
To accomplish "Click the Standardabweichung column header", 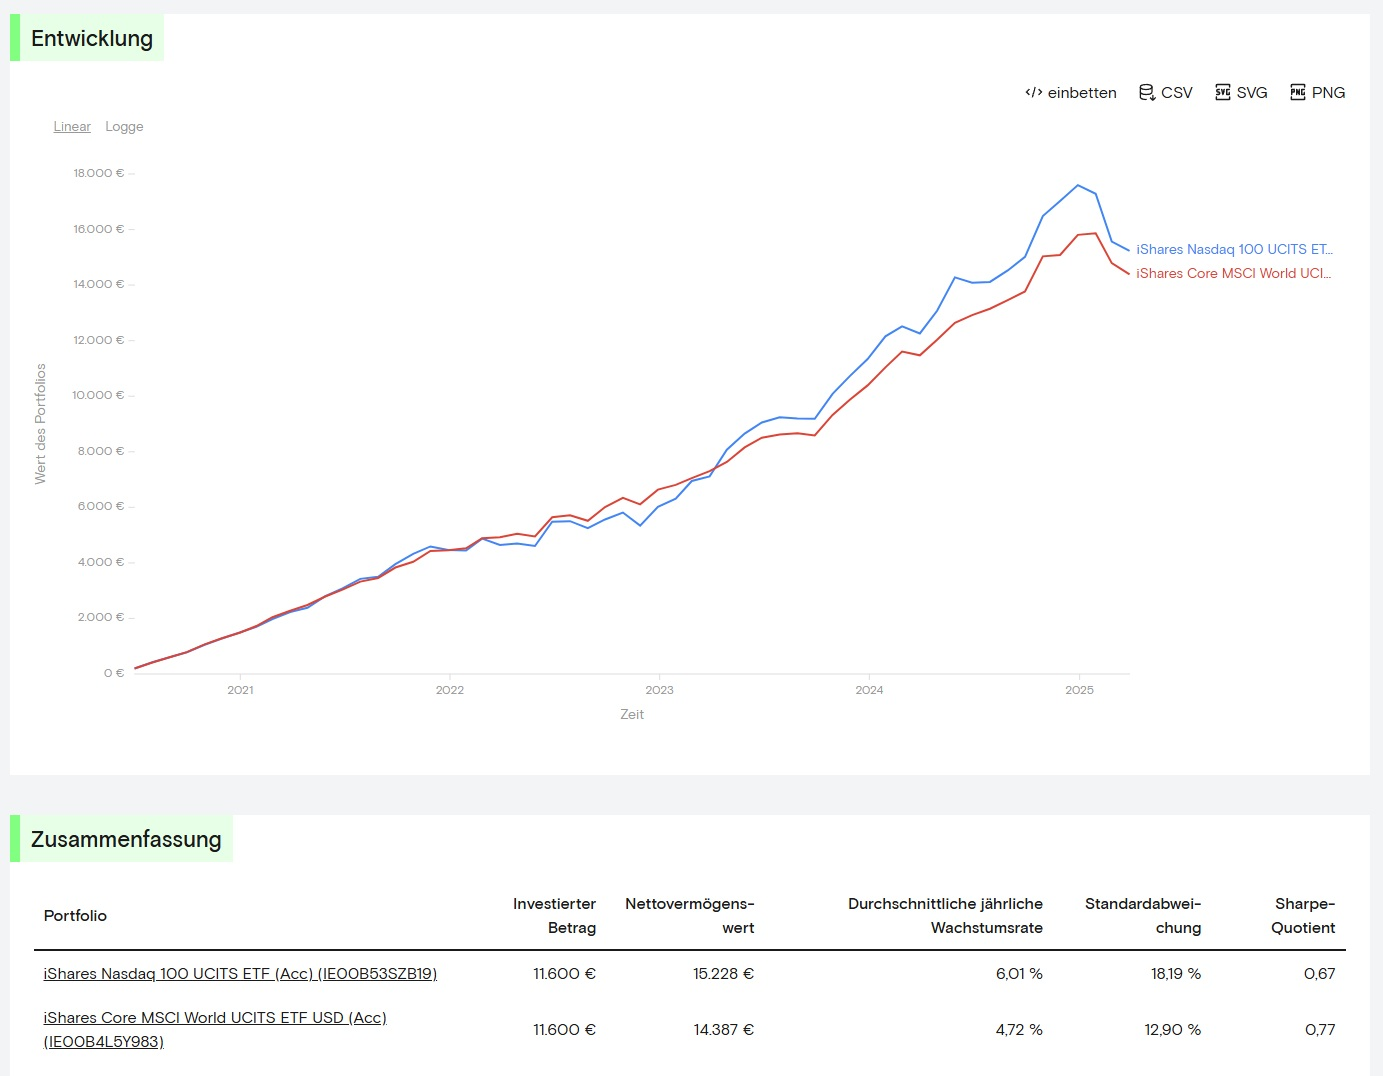I will click(1143, 915).
